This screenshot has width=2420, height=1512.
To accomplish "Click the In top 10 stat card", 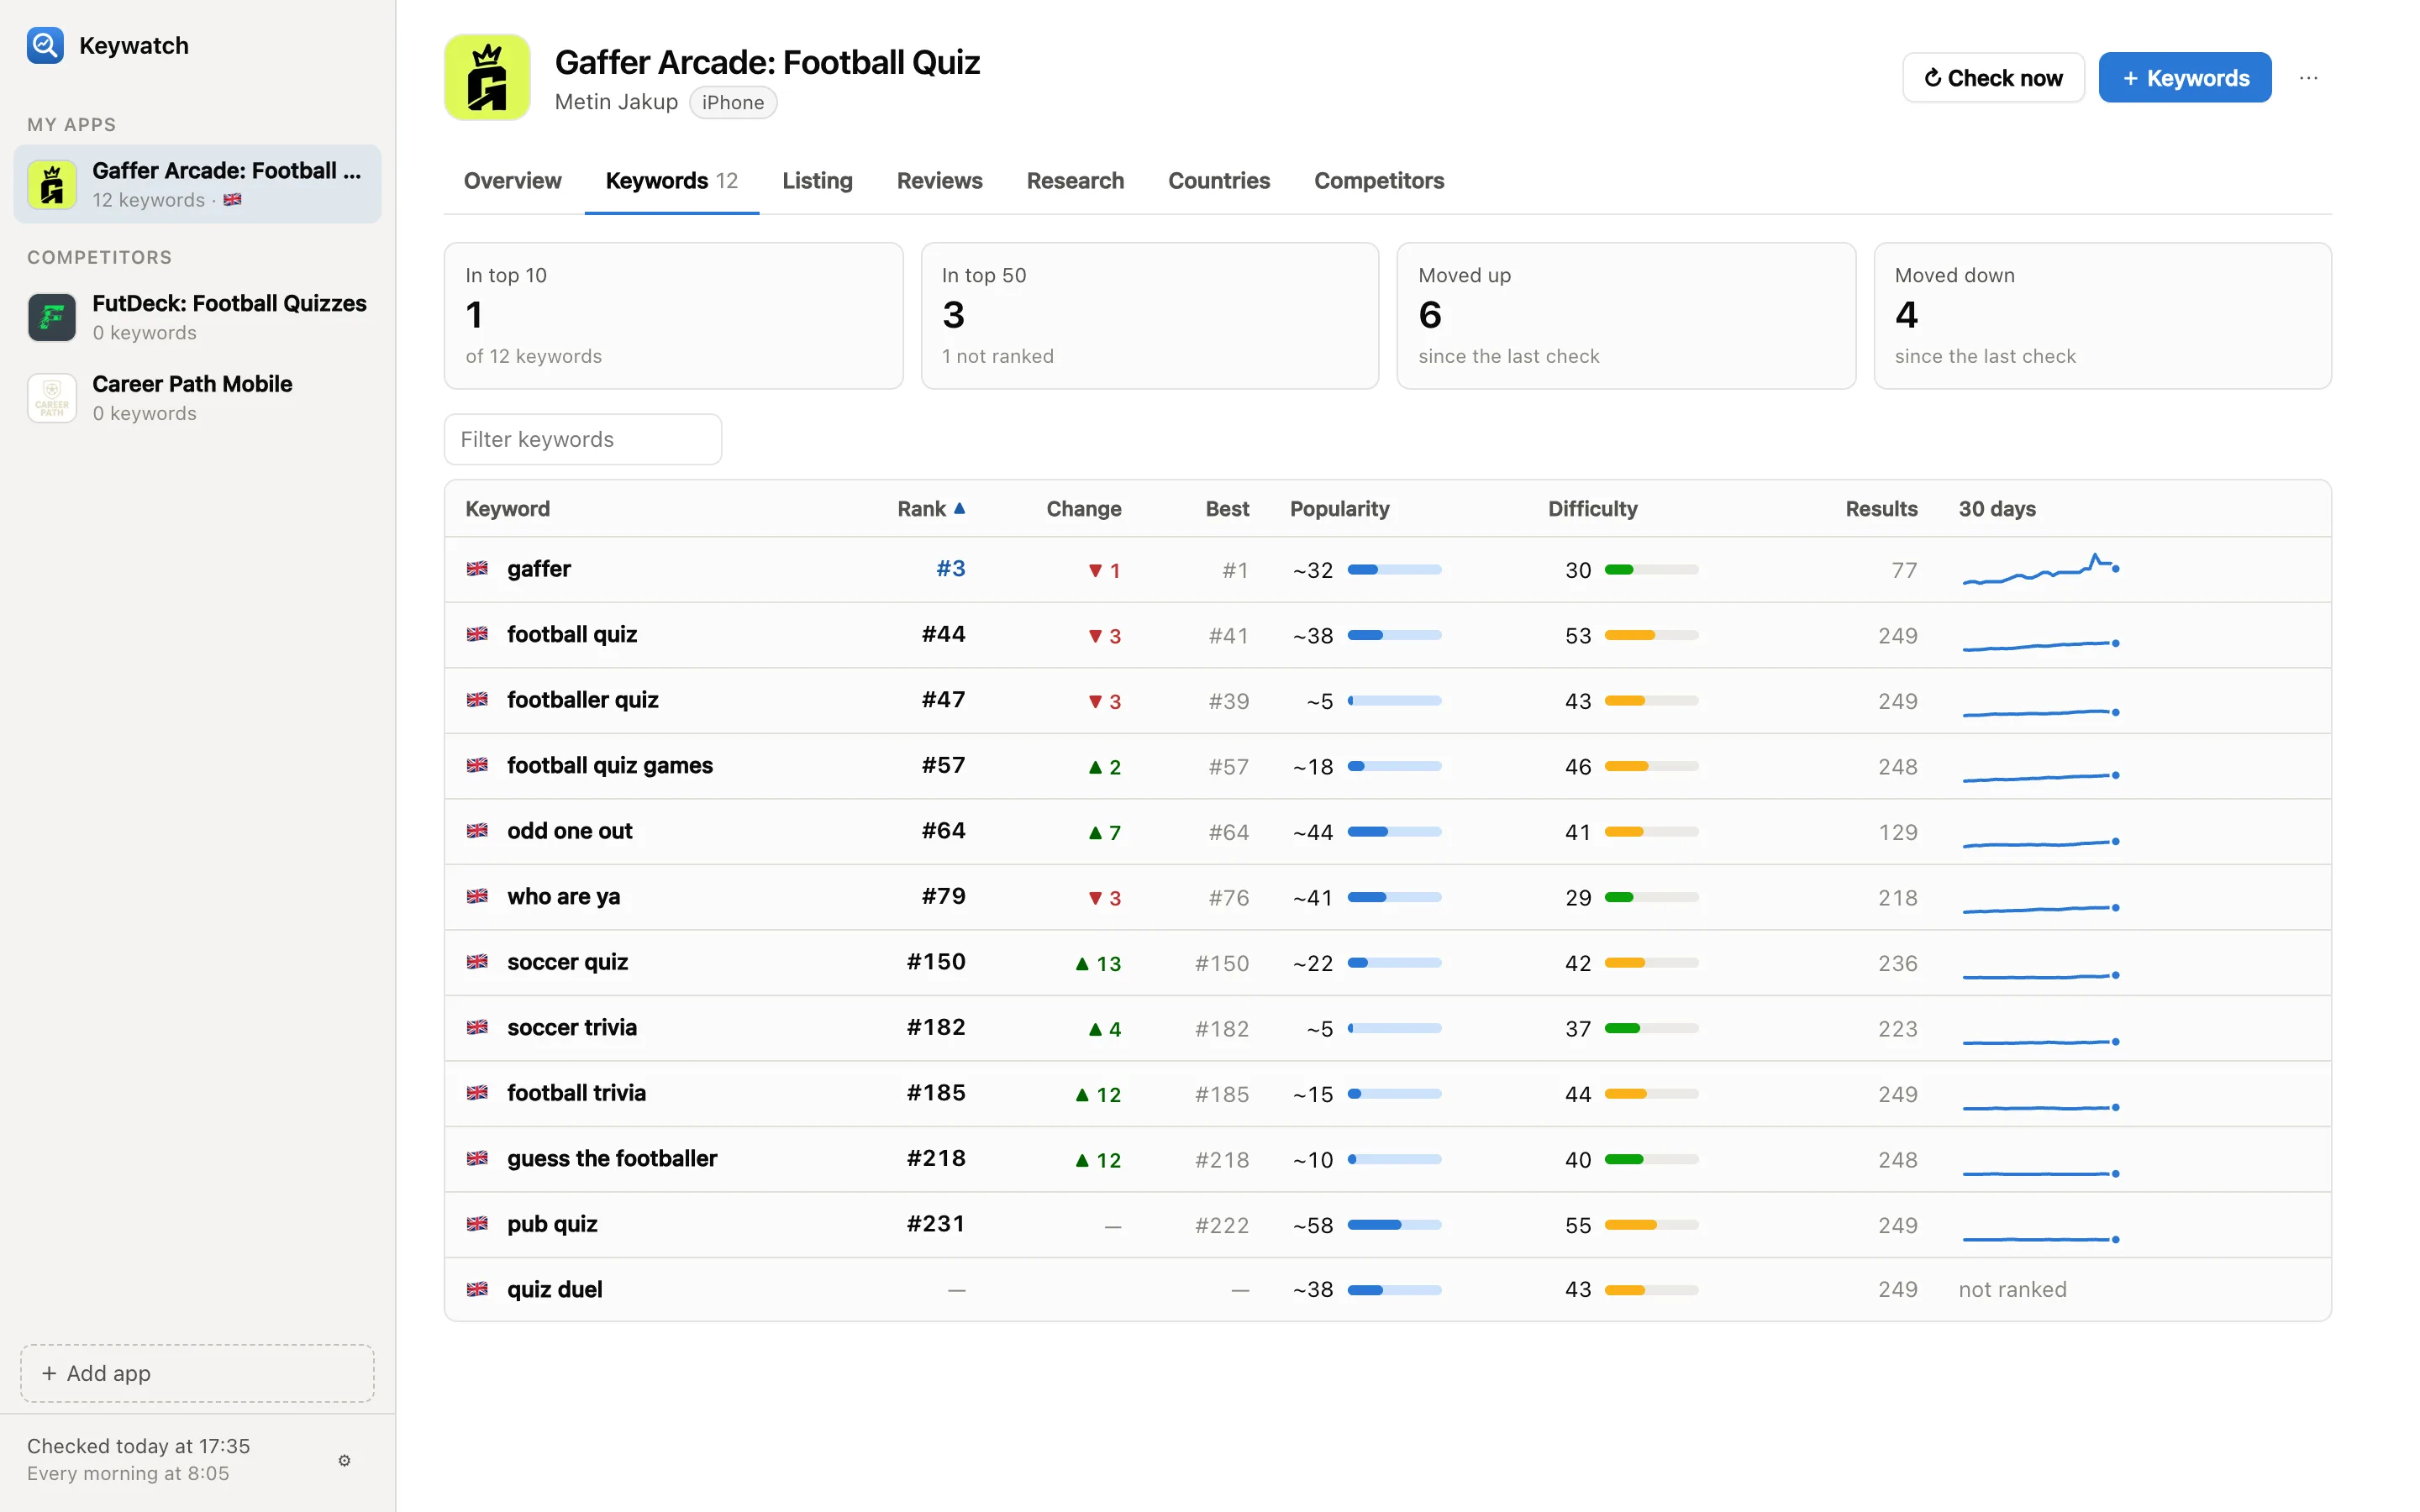I will pyautogui.click(x=673, y=316).
